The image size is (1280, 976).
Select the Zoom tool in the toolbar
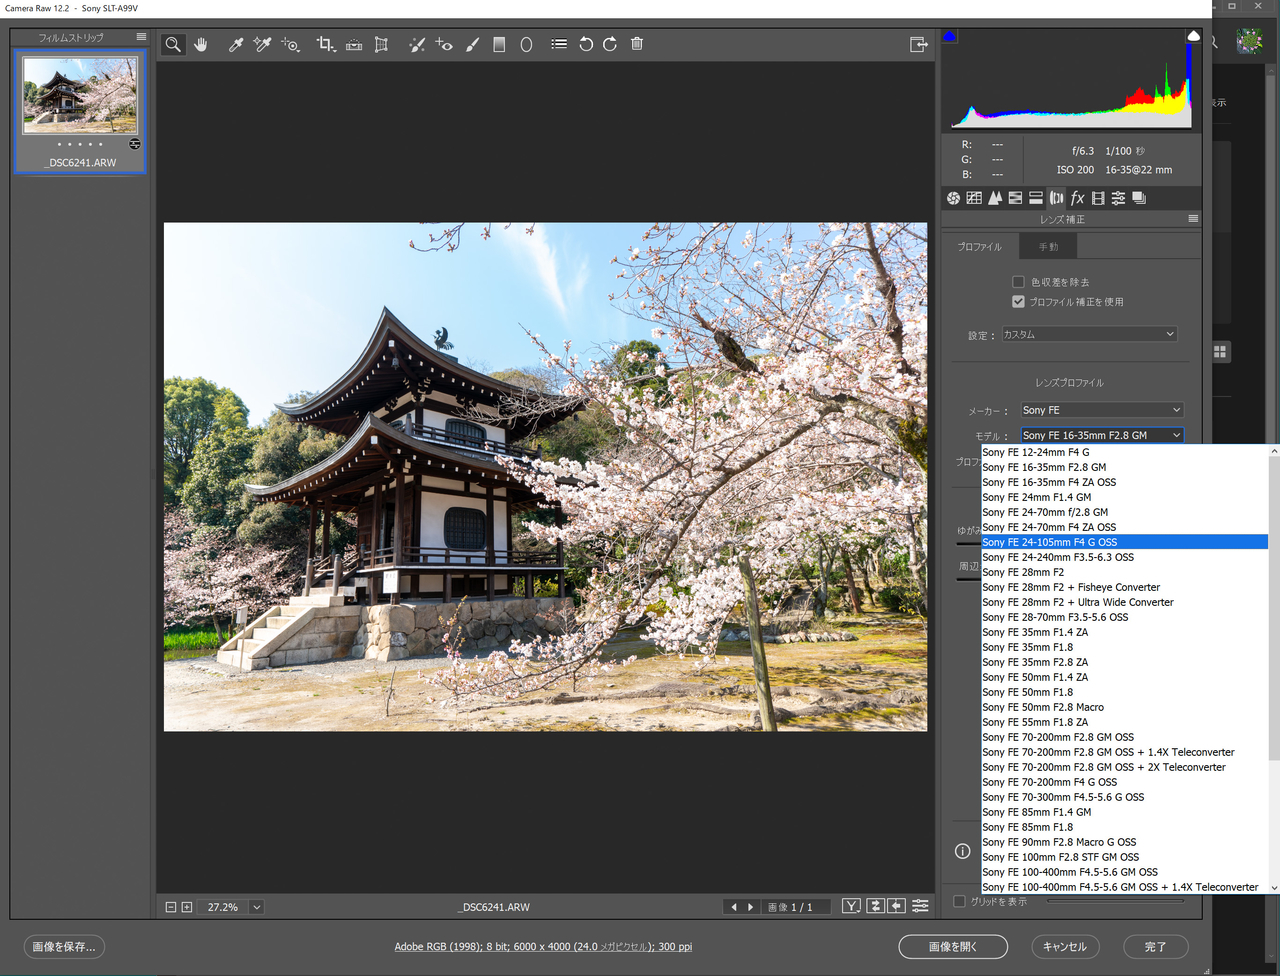click(x=173, y=44)
